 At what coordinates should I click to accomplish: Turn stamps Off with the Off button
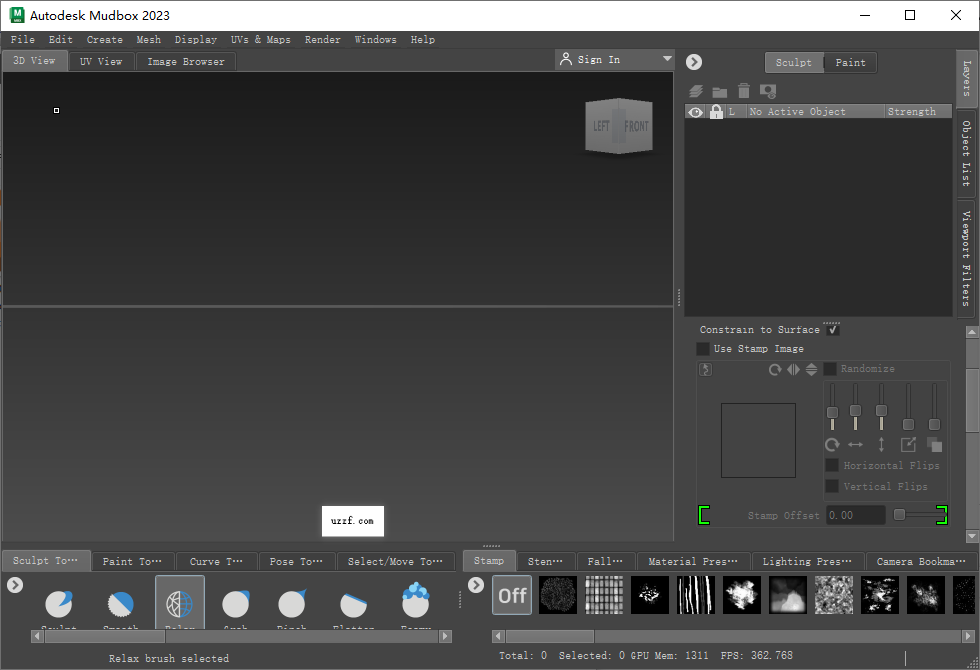click(x=511, y=595)
